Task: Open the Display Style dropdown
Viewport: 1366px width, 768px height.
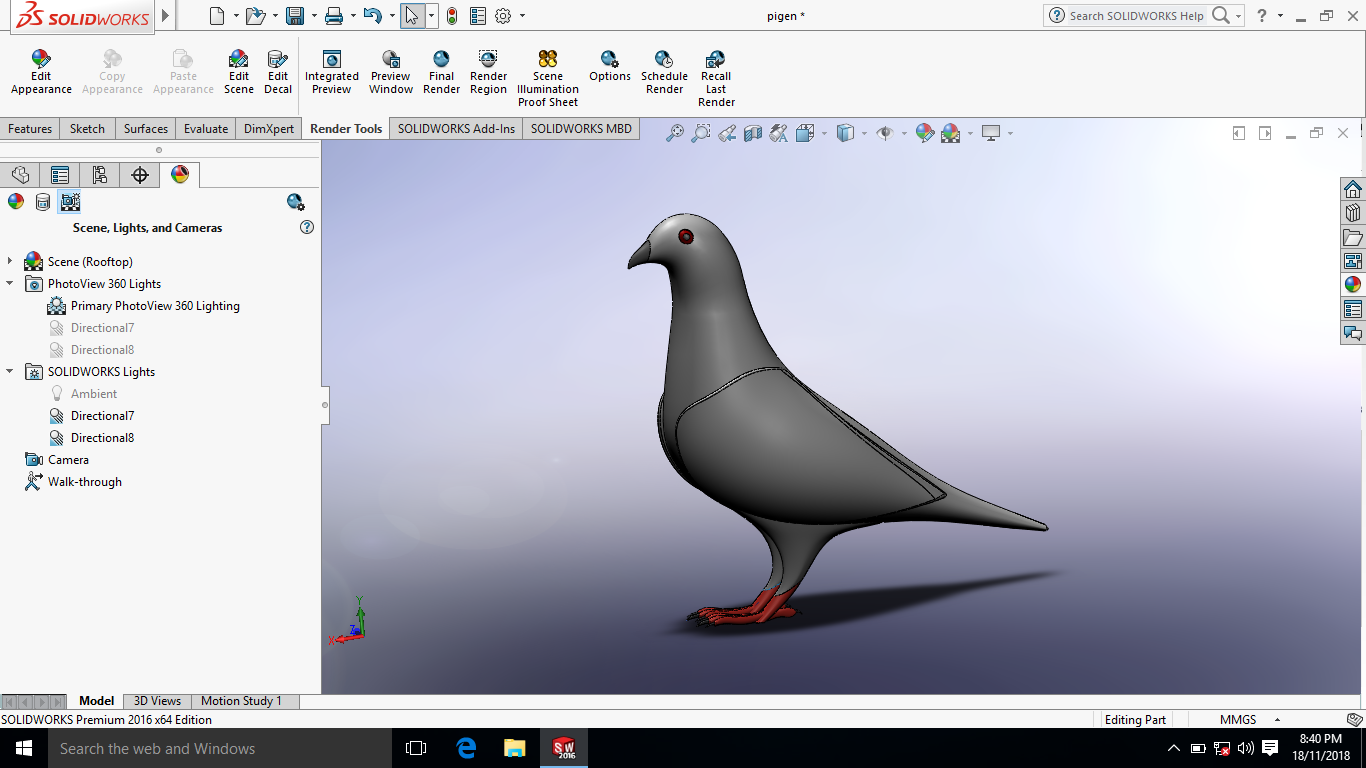Action: click(864, 133)
